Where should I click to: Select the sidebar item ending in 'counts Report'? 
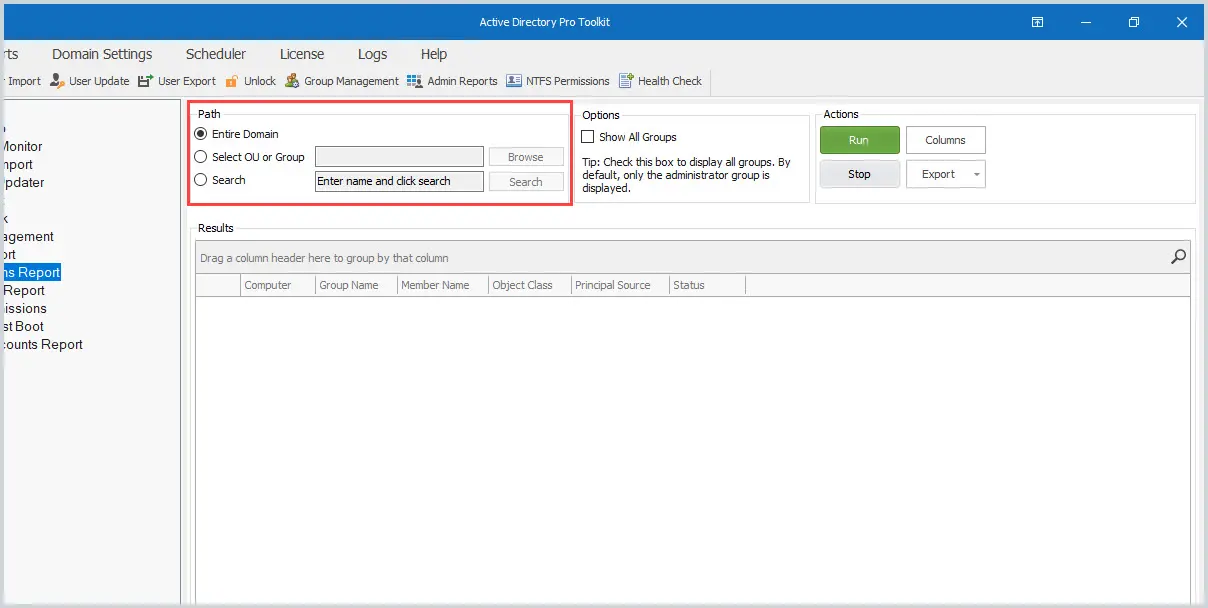[x=41, y=344]
